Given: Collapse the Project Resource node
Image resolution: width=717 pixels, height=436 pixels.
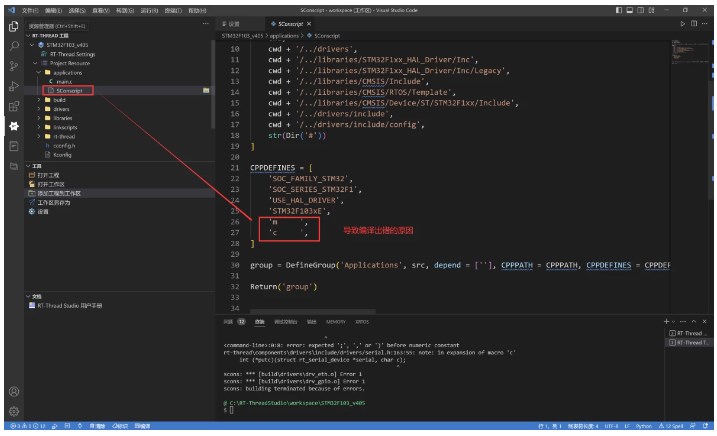Looking at the screenshot, I should pos(35,63).
